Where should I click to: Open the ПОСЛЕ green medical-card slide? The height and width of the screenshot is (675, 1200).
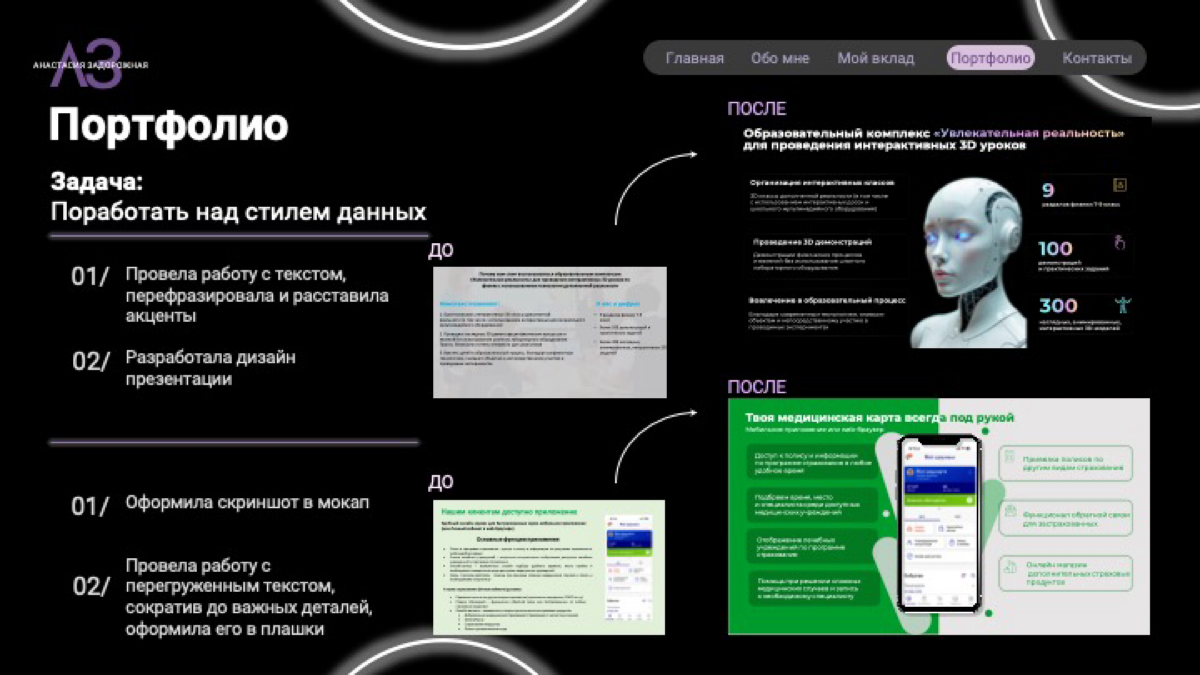[x=938, y=516]
